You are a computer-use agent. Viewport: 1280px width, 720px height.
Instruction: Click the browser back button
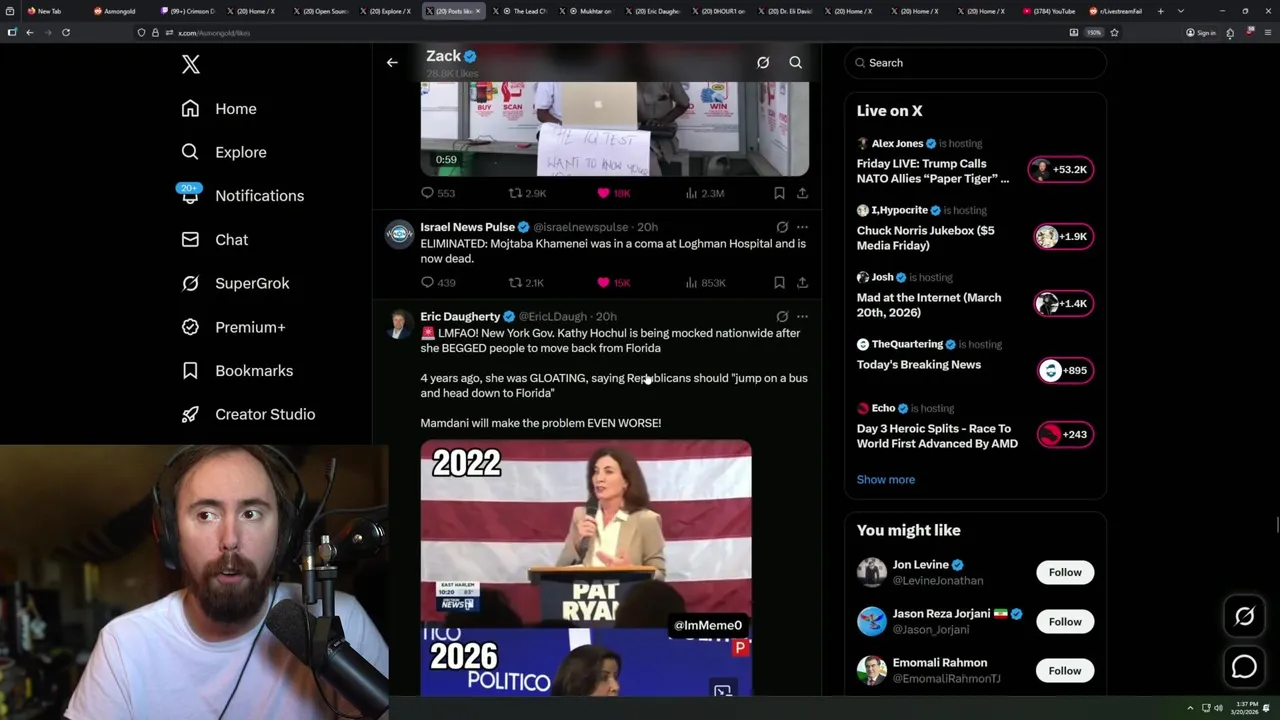click(30, 32)
